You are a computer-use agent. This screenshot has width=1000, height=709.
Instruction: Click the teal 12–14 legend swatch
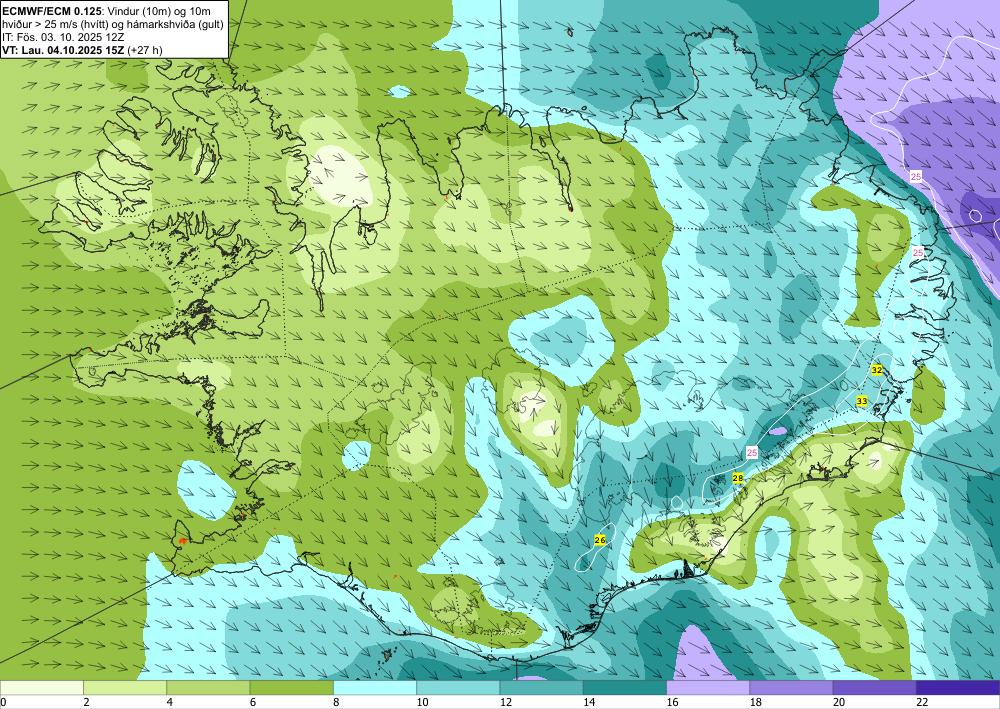(x=541, y=688)
